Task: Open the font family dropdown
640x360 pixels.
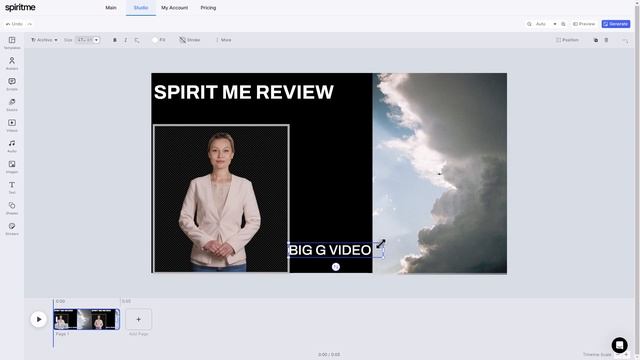Action: coord(44,40)
